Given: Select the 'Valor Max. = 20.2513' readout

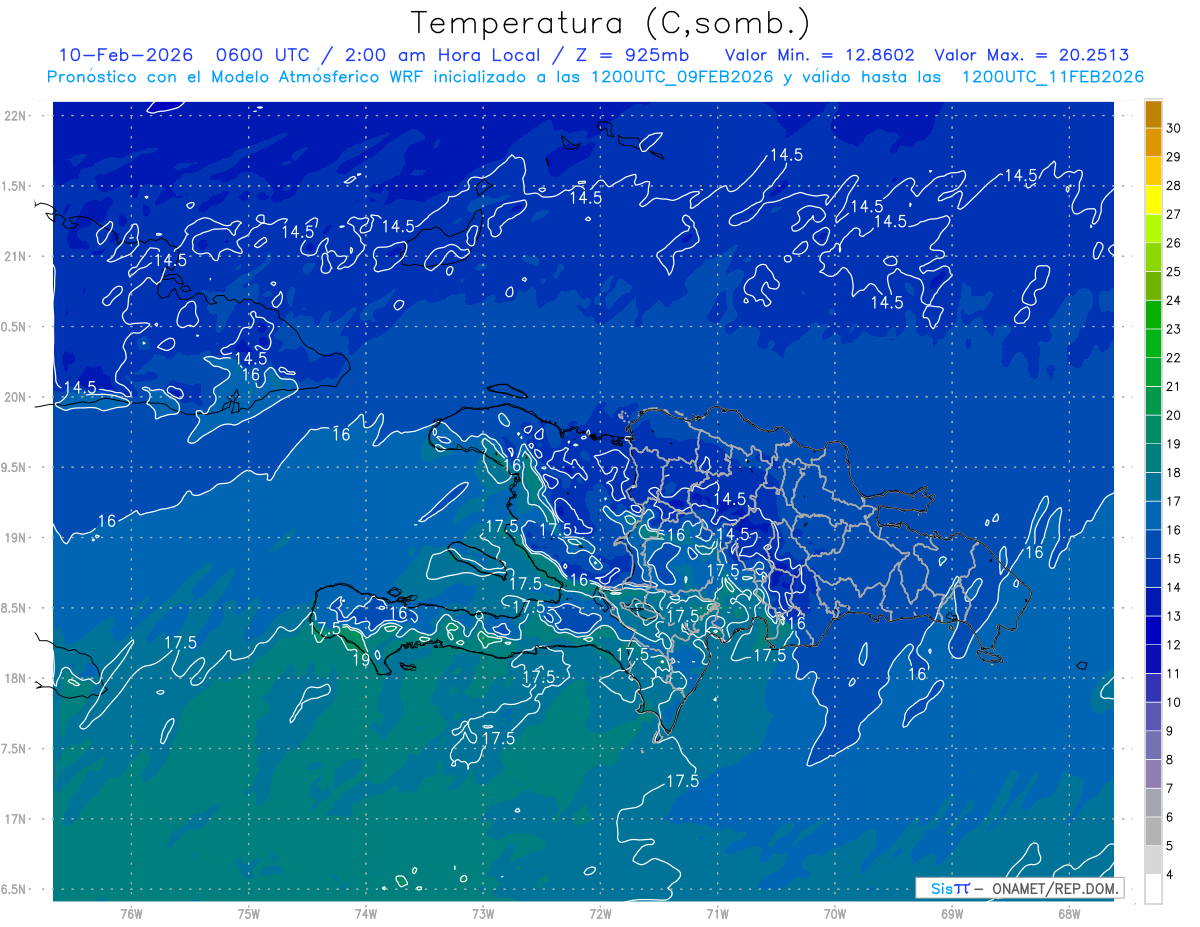Looking at the screenshot, I should [x=1032, y=55].
